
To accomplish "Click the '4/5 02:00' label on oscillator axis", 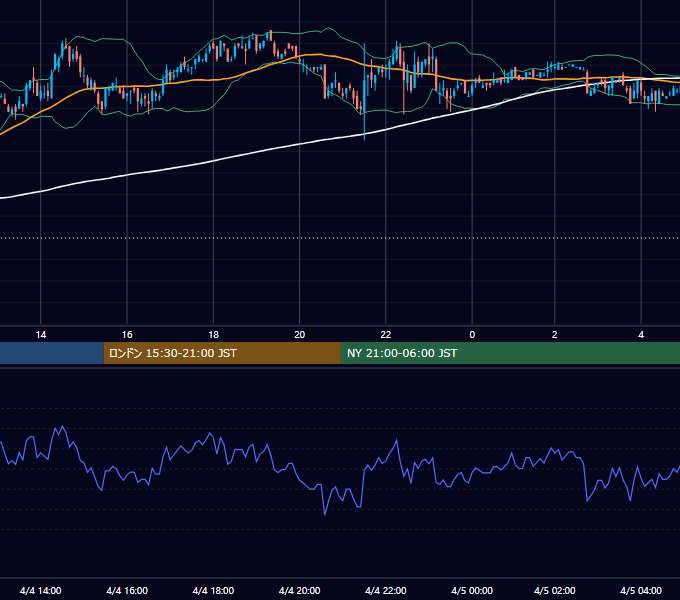I will pyautogui.click(x=555, y=590).
